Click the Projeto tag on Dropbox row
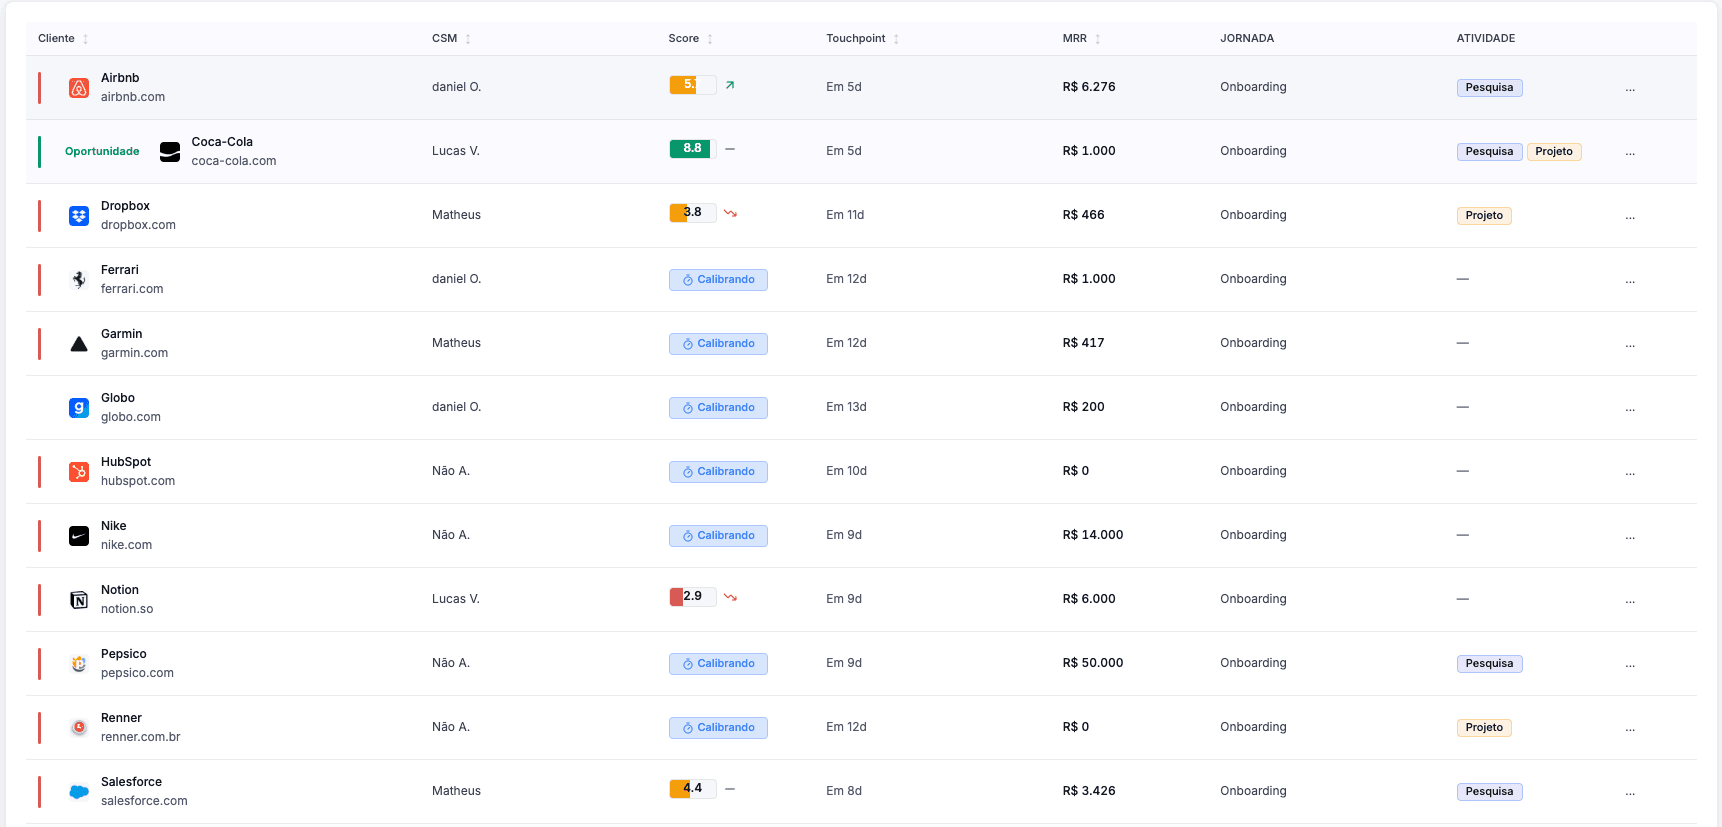Screen dimensions: 1722x827 (x=1484, y=216)
